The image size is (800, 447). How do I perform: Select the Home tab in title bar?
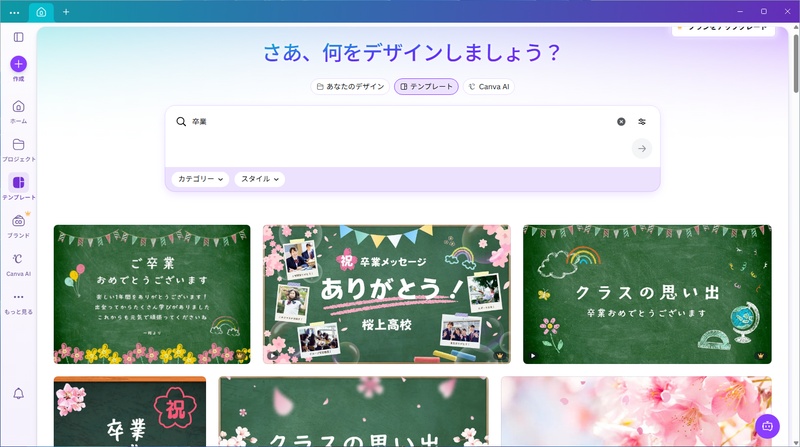pos(41,12)
